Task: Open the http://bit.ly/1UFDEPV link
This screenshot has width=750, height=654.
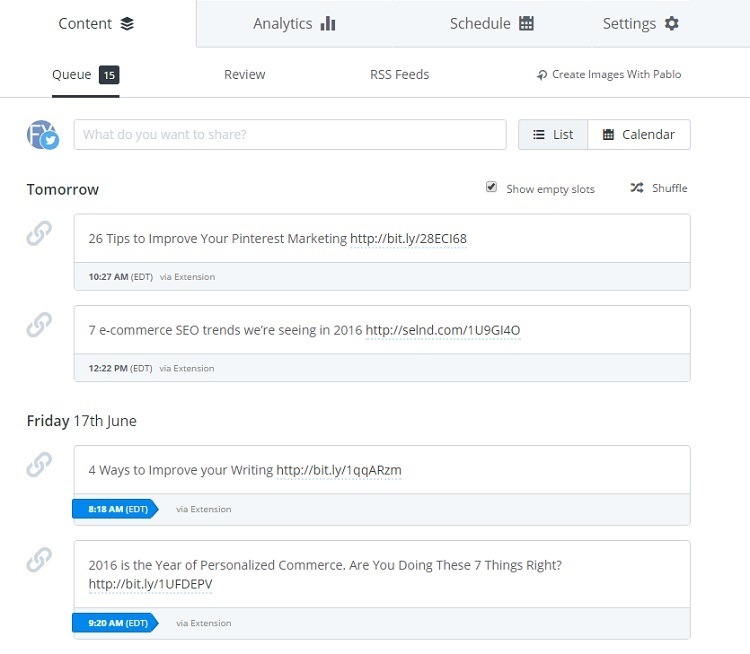Action: pos(150,584)
